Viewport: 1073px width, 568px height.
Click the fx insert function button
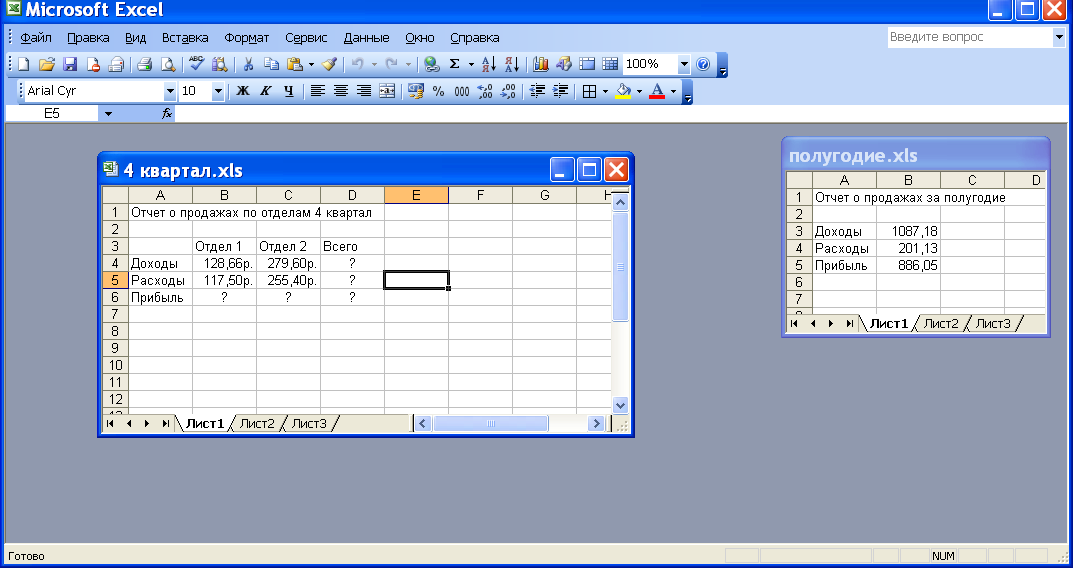coord(167,114)
